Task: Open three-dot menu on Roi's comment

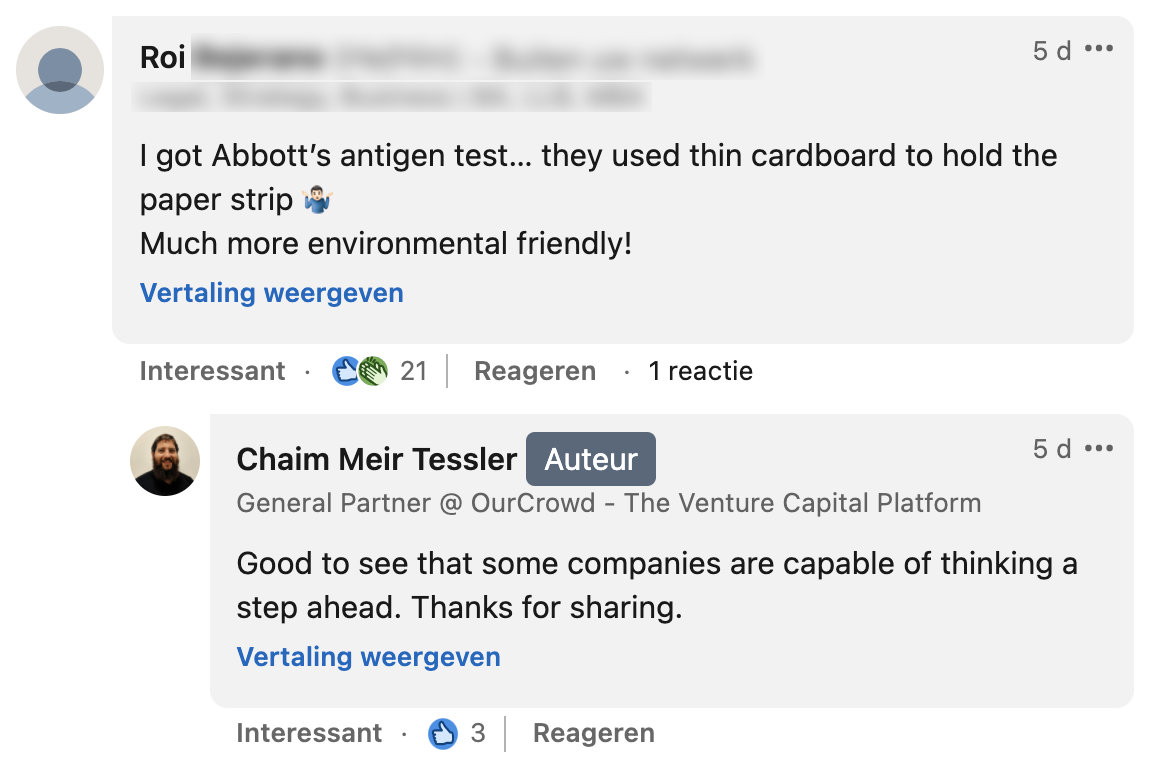Action: (x=1099, y=49)
